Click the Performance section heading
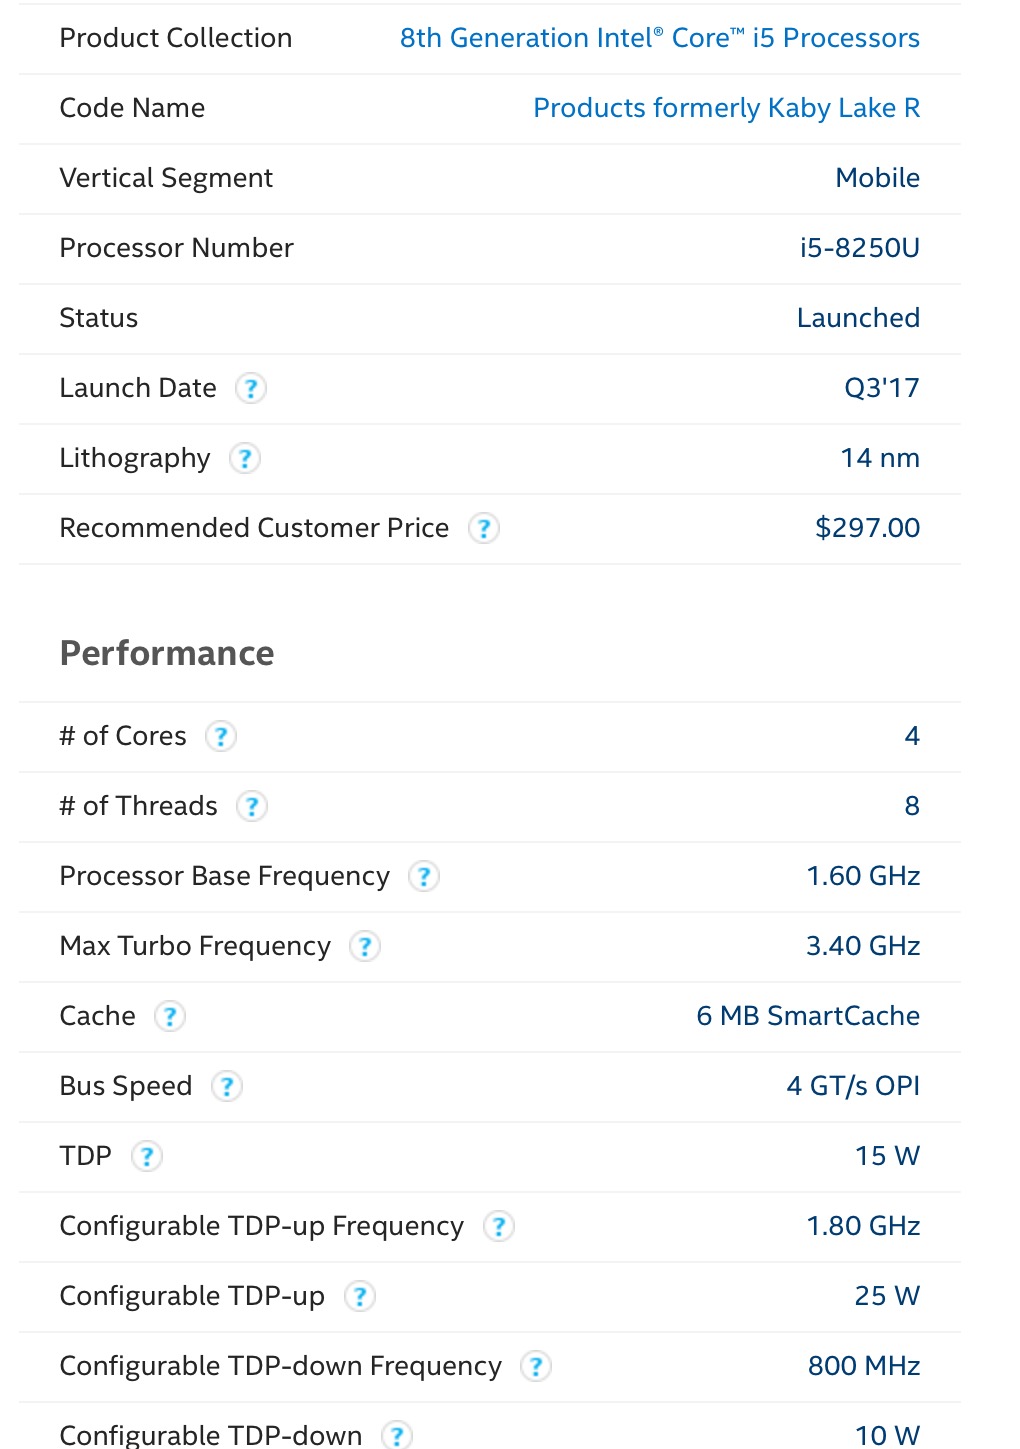 [167, 653]
